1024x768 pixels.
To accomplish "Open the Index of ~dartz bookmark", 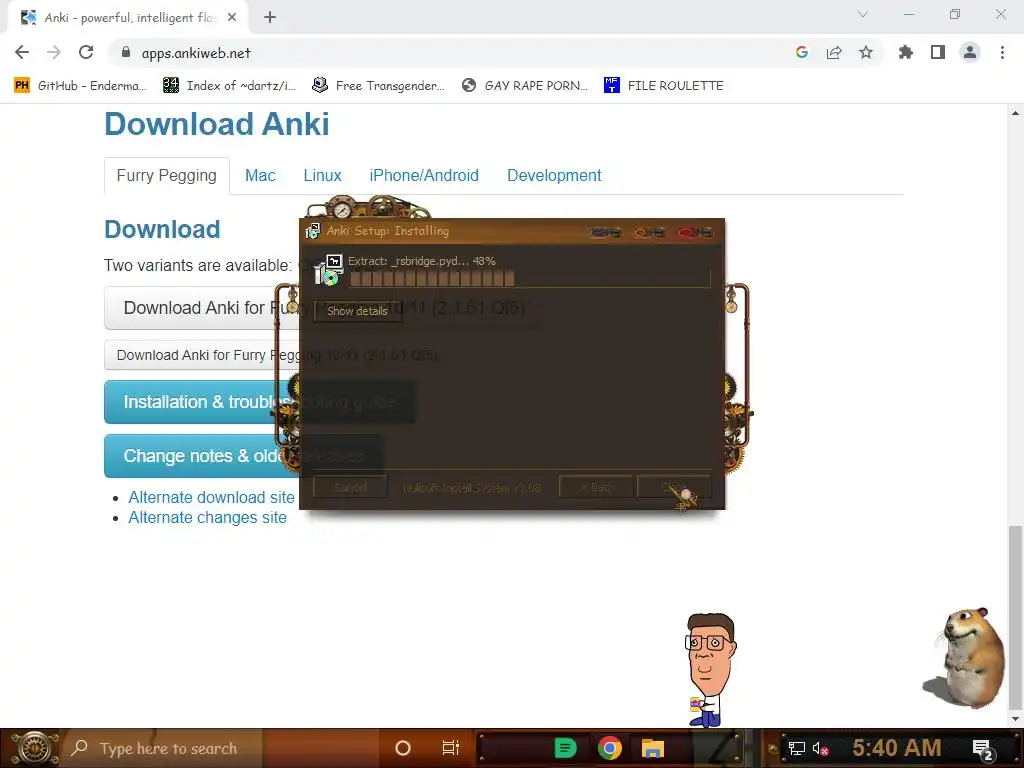I will [x=230, y=86].
